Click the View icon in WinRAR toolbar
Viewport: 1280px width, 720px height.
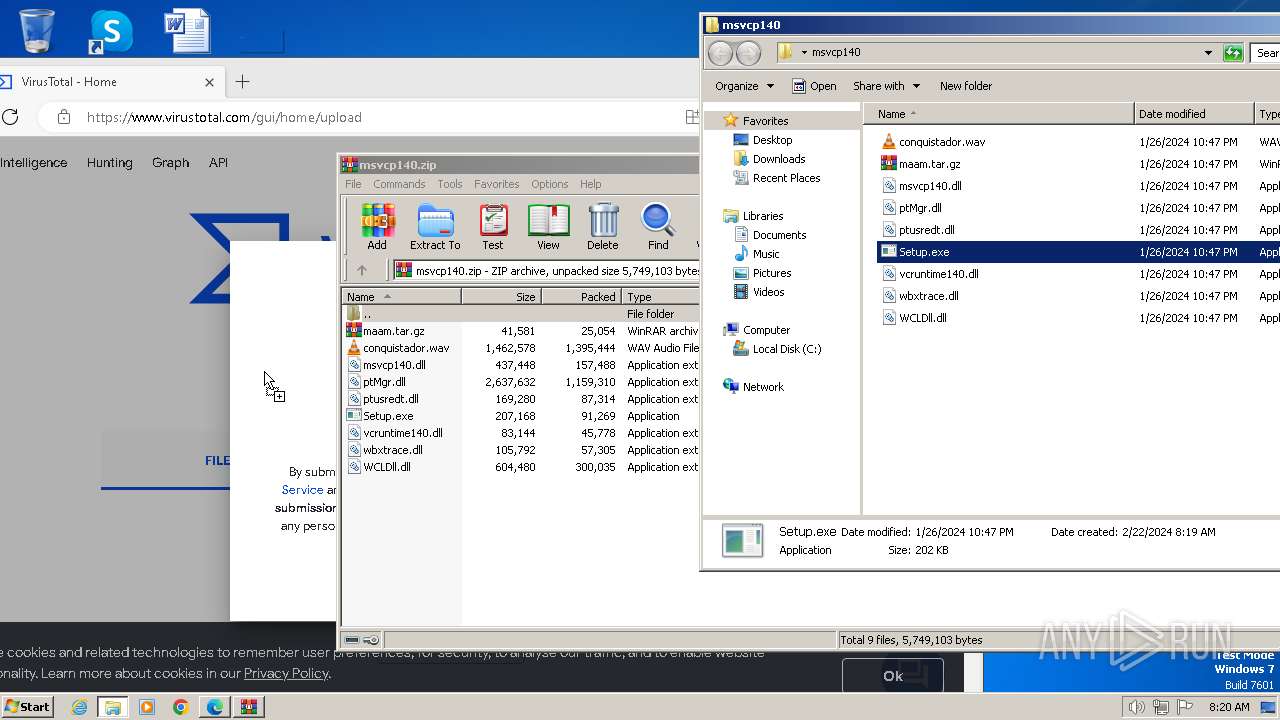[x=548, y=226]
